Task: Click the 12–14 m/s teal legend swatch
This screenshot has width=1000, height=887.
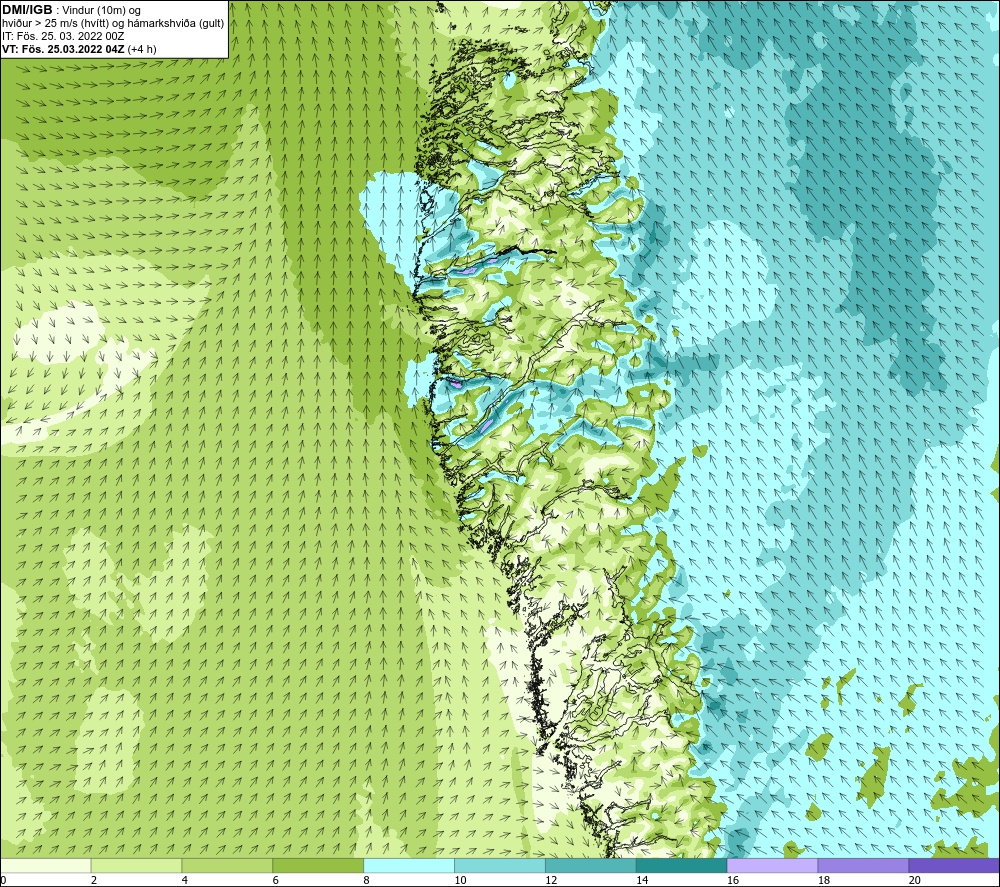Action: pyautogui.click(x=591, y=866)
